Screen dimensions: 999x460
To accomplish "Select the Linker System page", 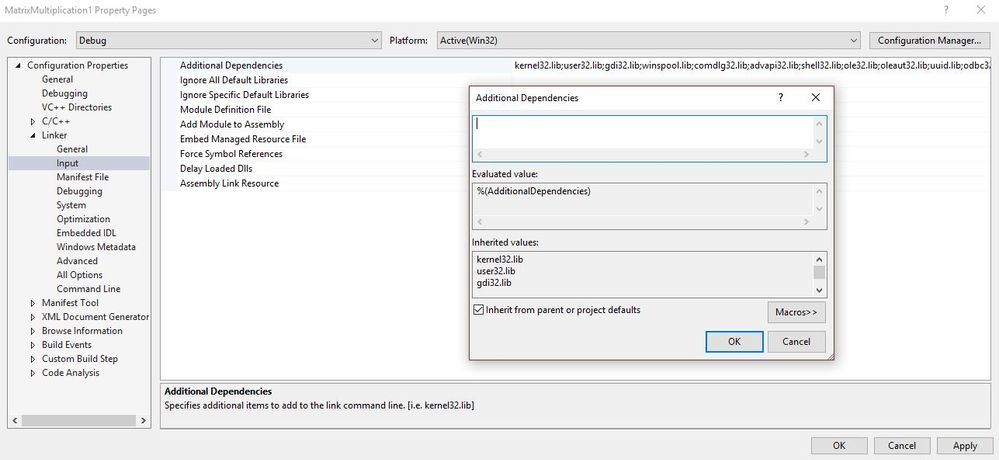I will click(x=71, y=205).
